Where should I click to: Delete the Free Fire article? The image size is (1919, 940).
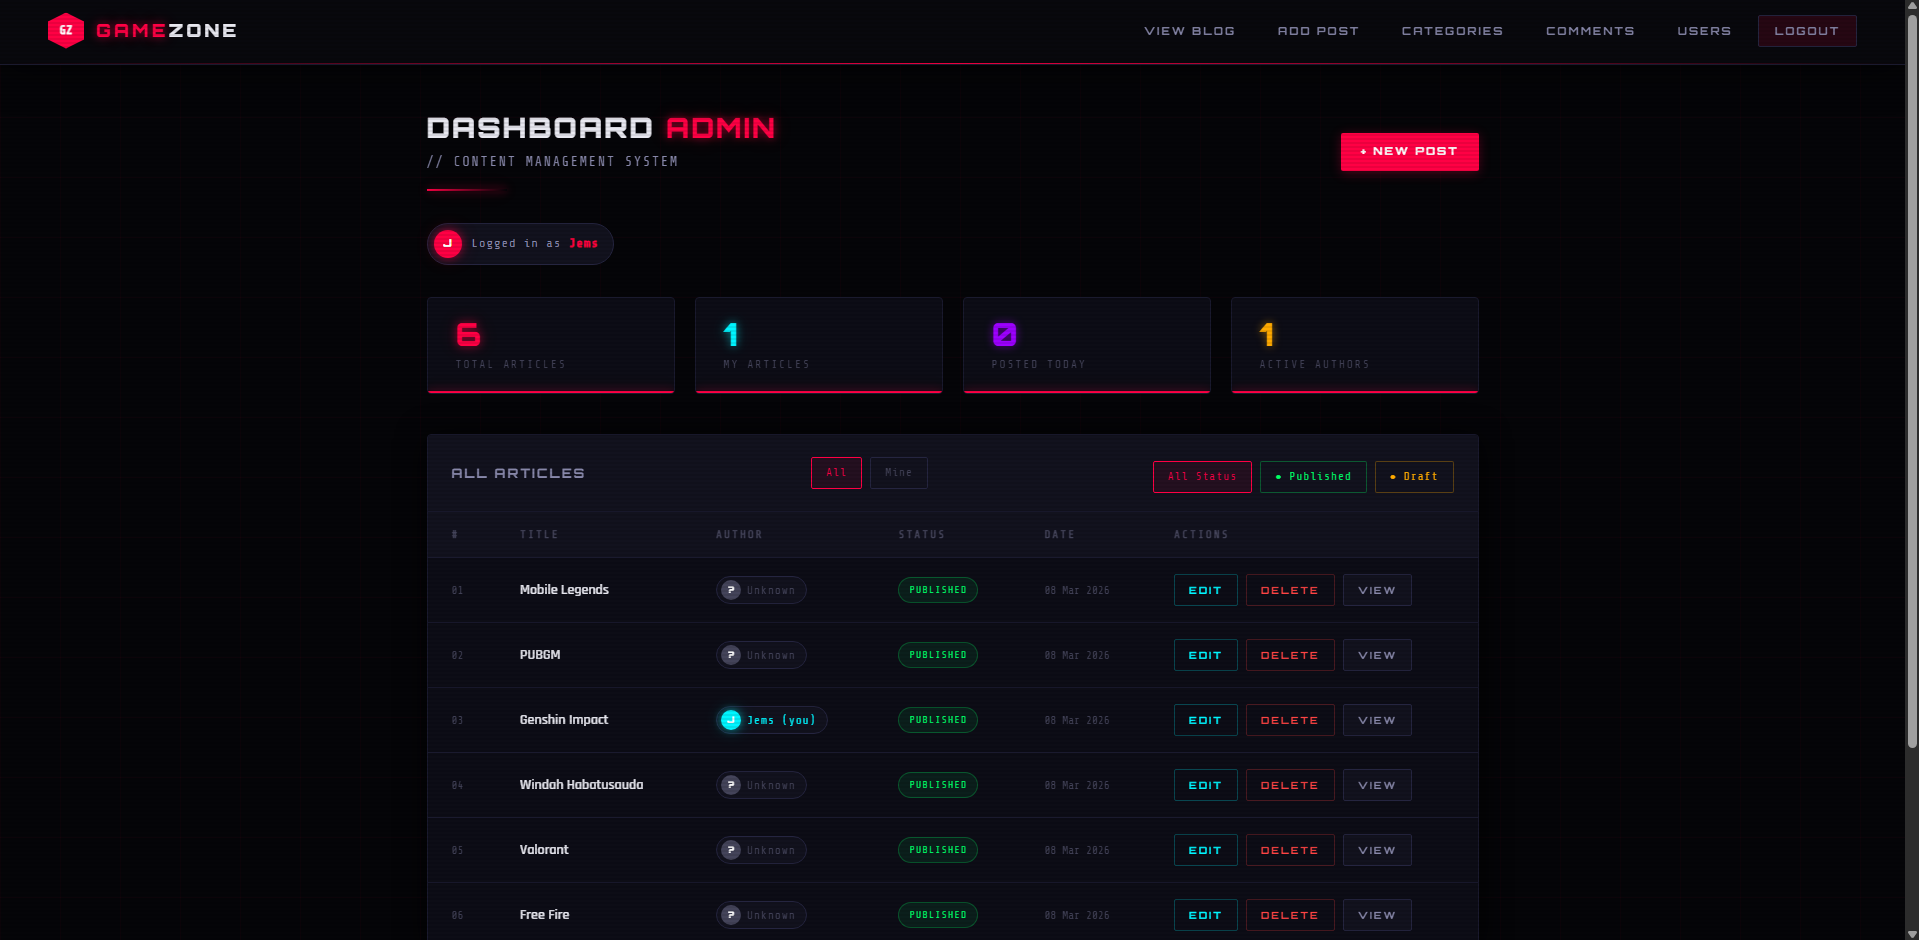point(1290,915)
